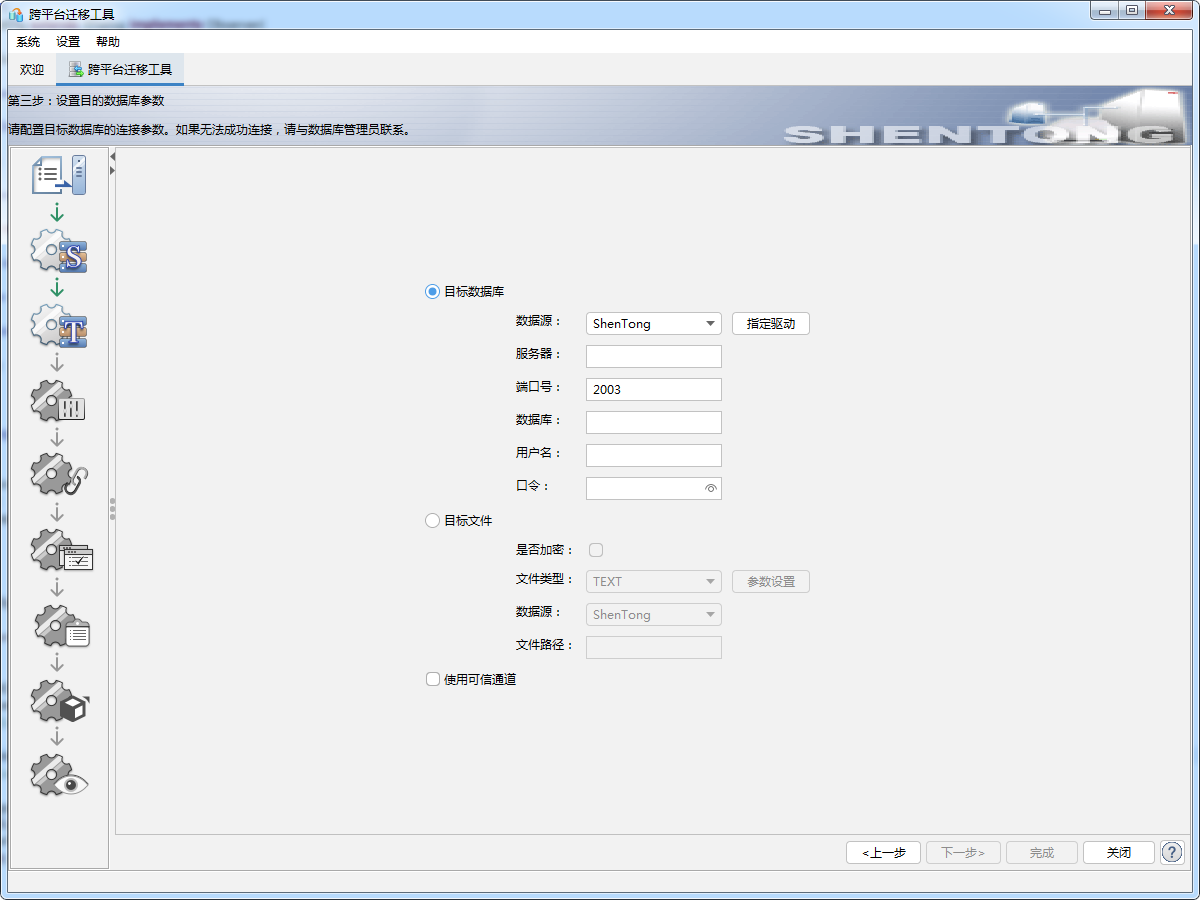The image size is (1200, 900).
Task: Select the 目标文件 radio button
Action: pos(432,520)
